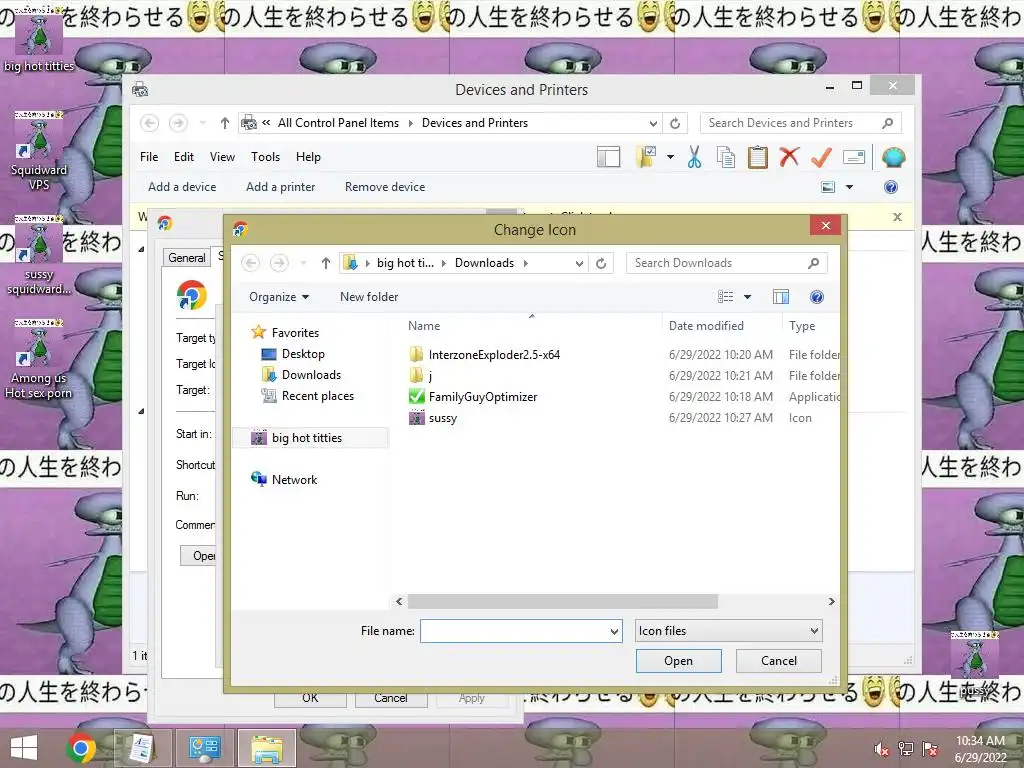Image resolution: width=1024 pixels, height=768 pixels.
Task: Toggle the preview pane icon in Change Icon
Action: tap(781, 297)
